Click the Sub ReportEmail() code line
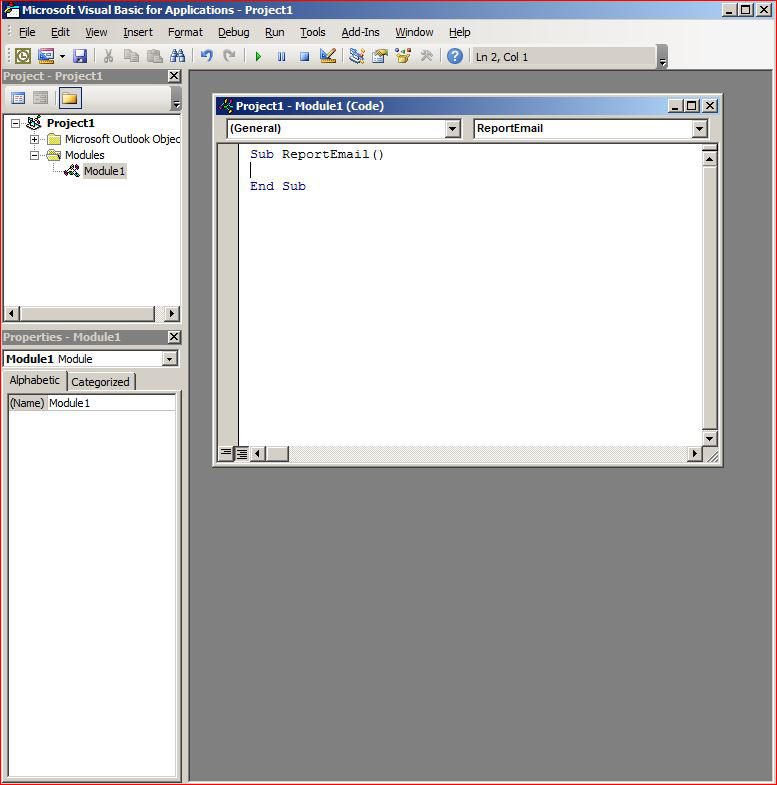The height and width of the screenshot is (785, 777). [x=317, y=154]
